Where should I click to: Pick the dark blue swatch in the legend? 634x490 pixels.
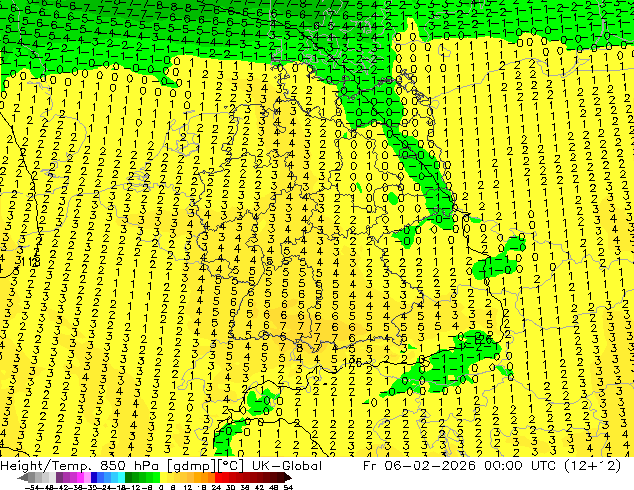click(94, 478)
